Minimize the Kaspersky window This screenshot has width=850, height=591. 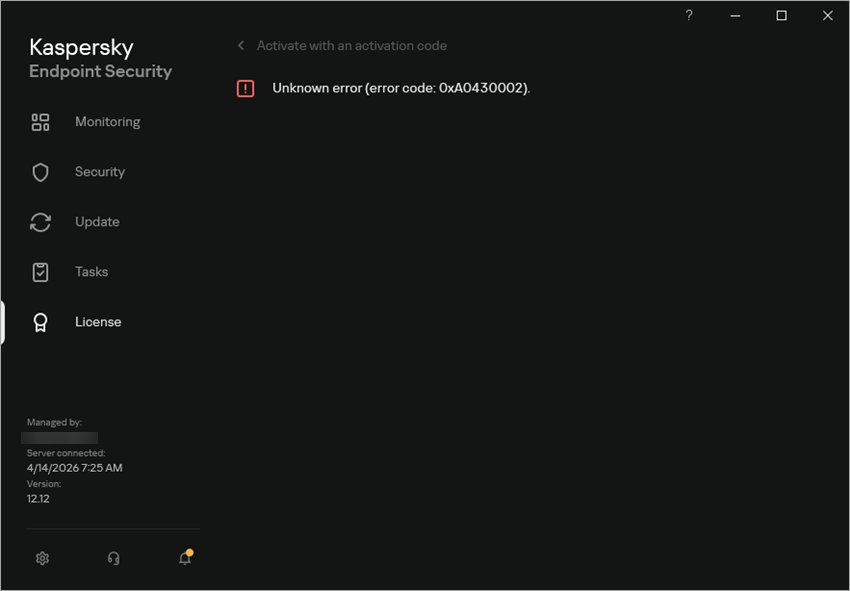tap(735, 16)
